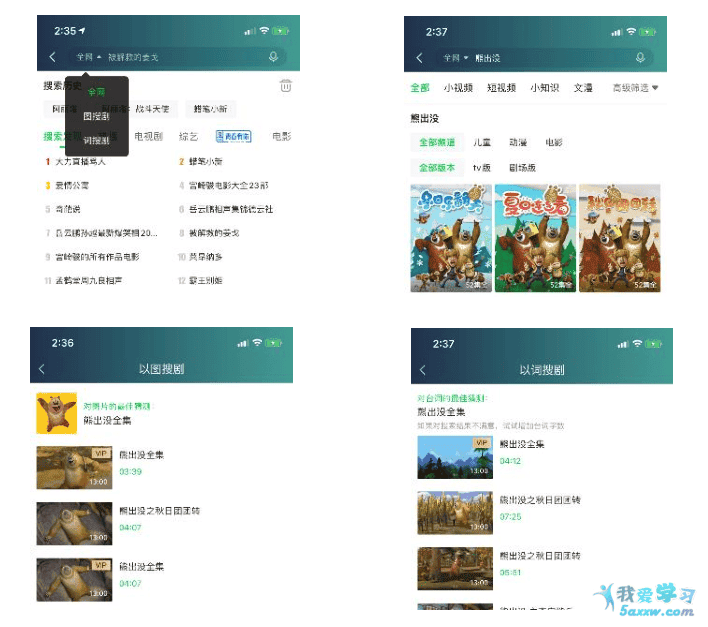Tap microphone icon beside 被解救的姜戈 search field
Image resolution: width=708 pixels, height=627 pixels.
[x=273, y=57]
